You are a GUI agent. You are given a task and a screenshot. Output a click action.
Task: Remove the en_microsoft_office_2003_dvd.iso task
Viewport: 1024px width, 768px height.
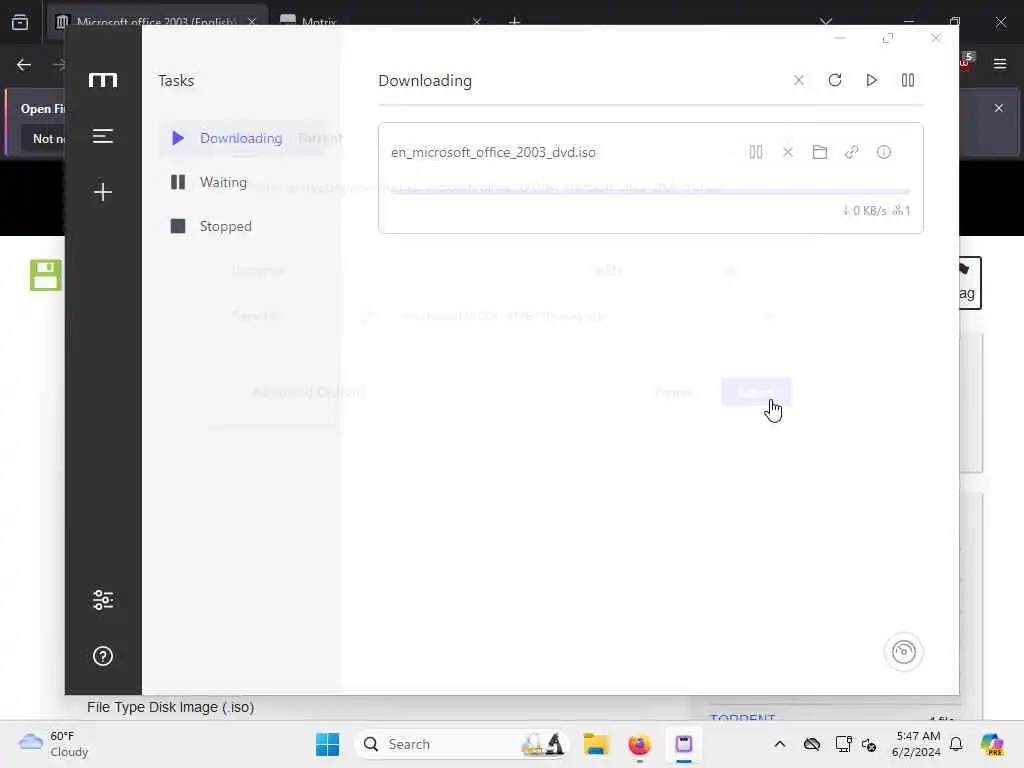(788, 152)
